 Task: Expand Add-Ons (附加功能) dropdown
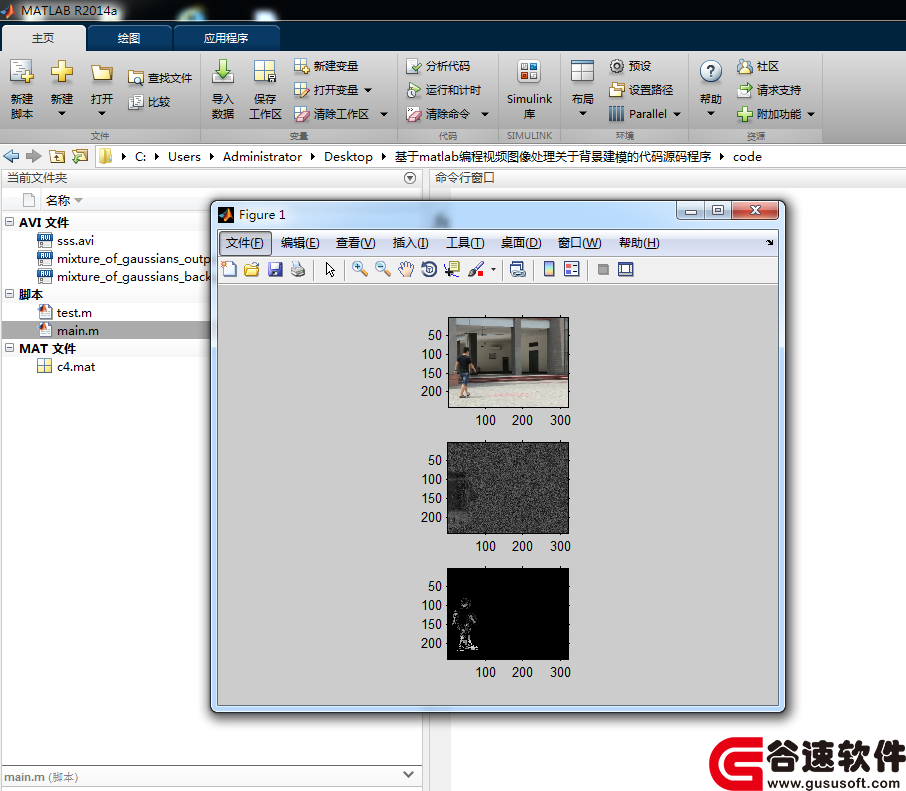click(811, 114)
